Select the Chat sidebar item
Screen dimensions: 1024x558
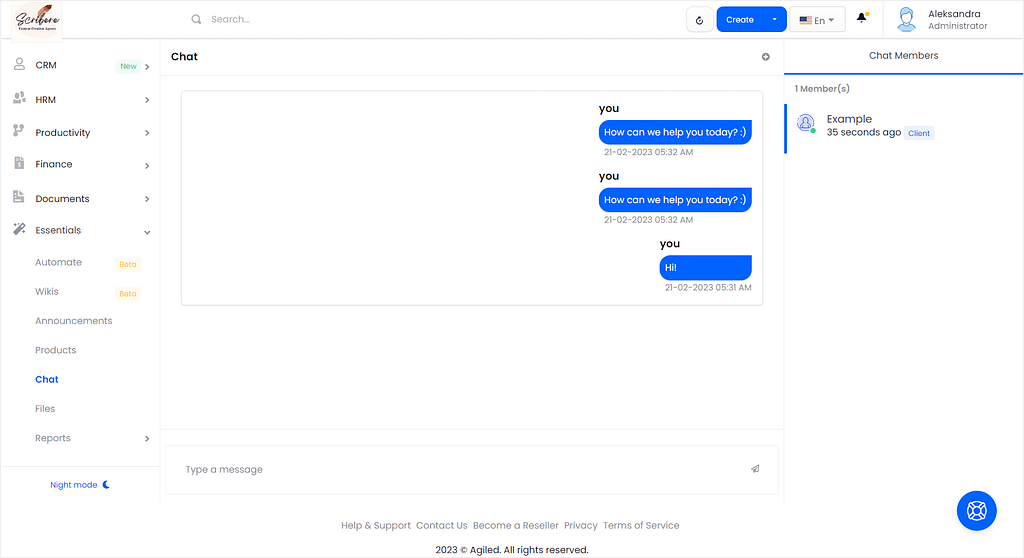46,380
